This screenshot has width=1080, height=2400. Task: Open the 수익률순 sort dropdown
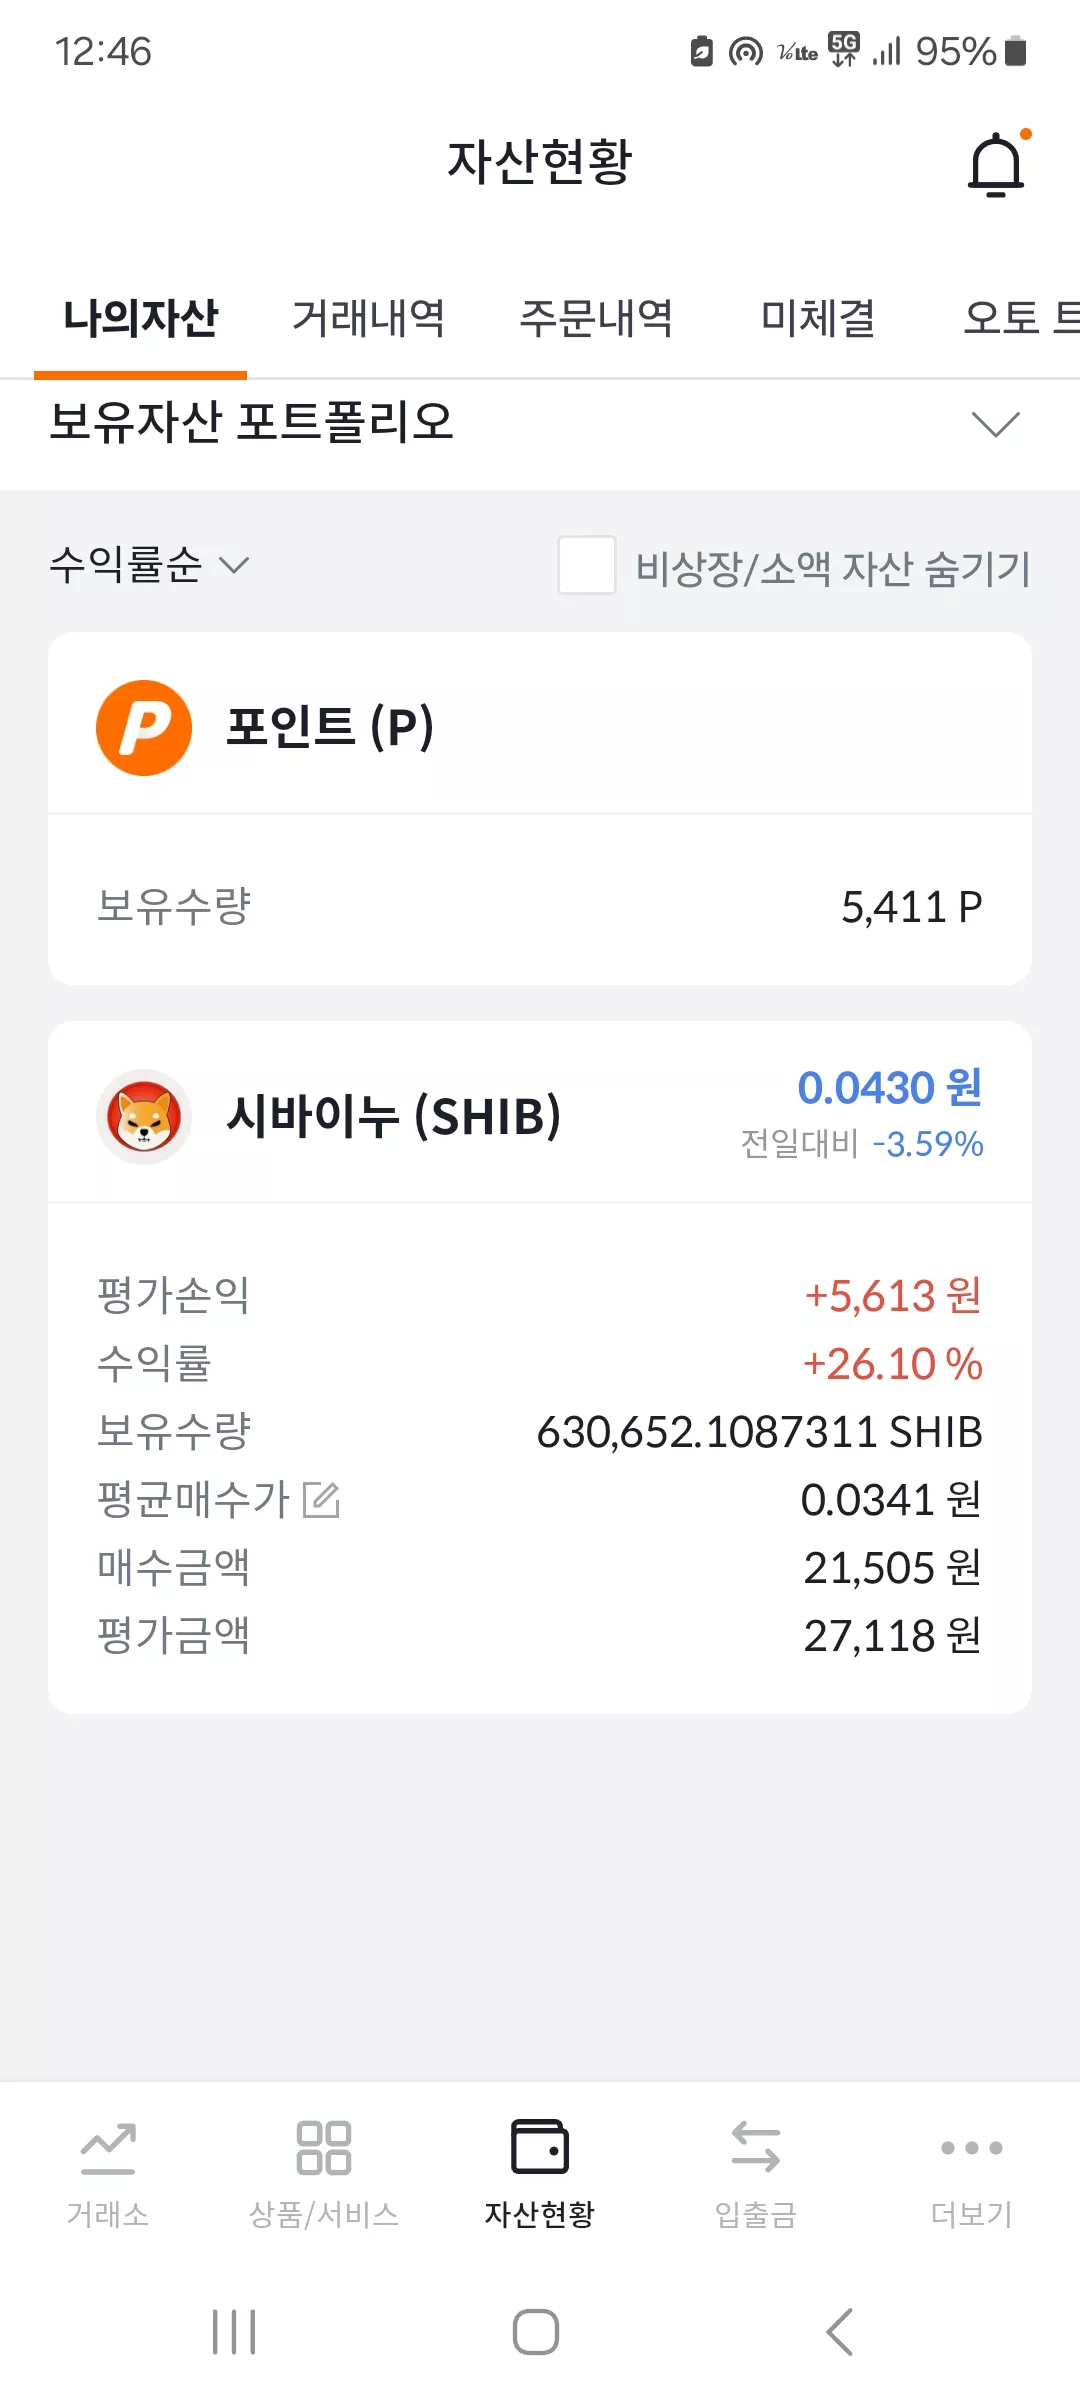coord(150,565)
